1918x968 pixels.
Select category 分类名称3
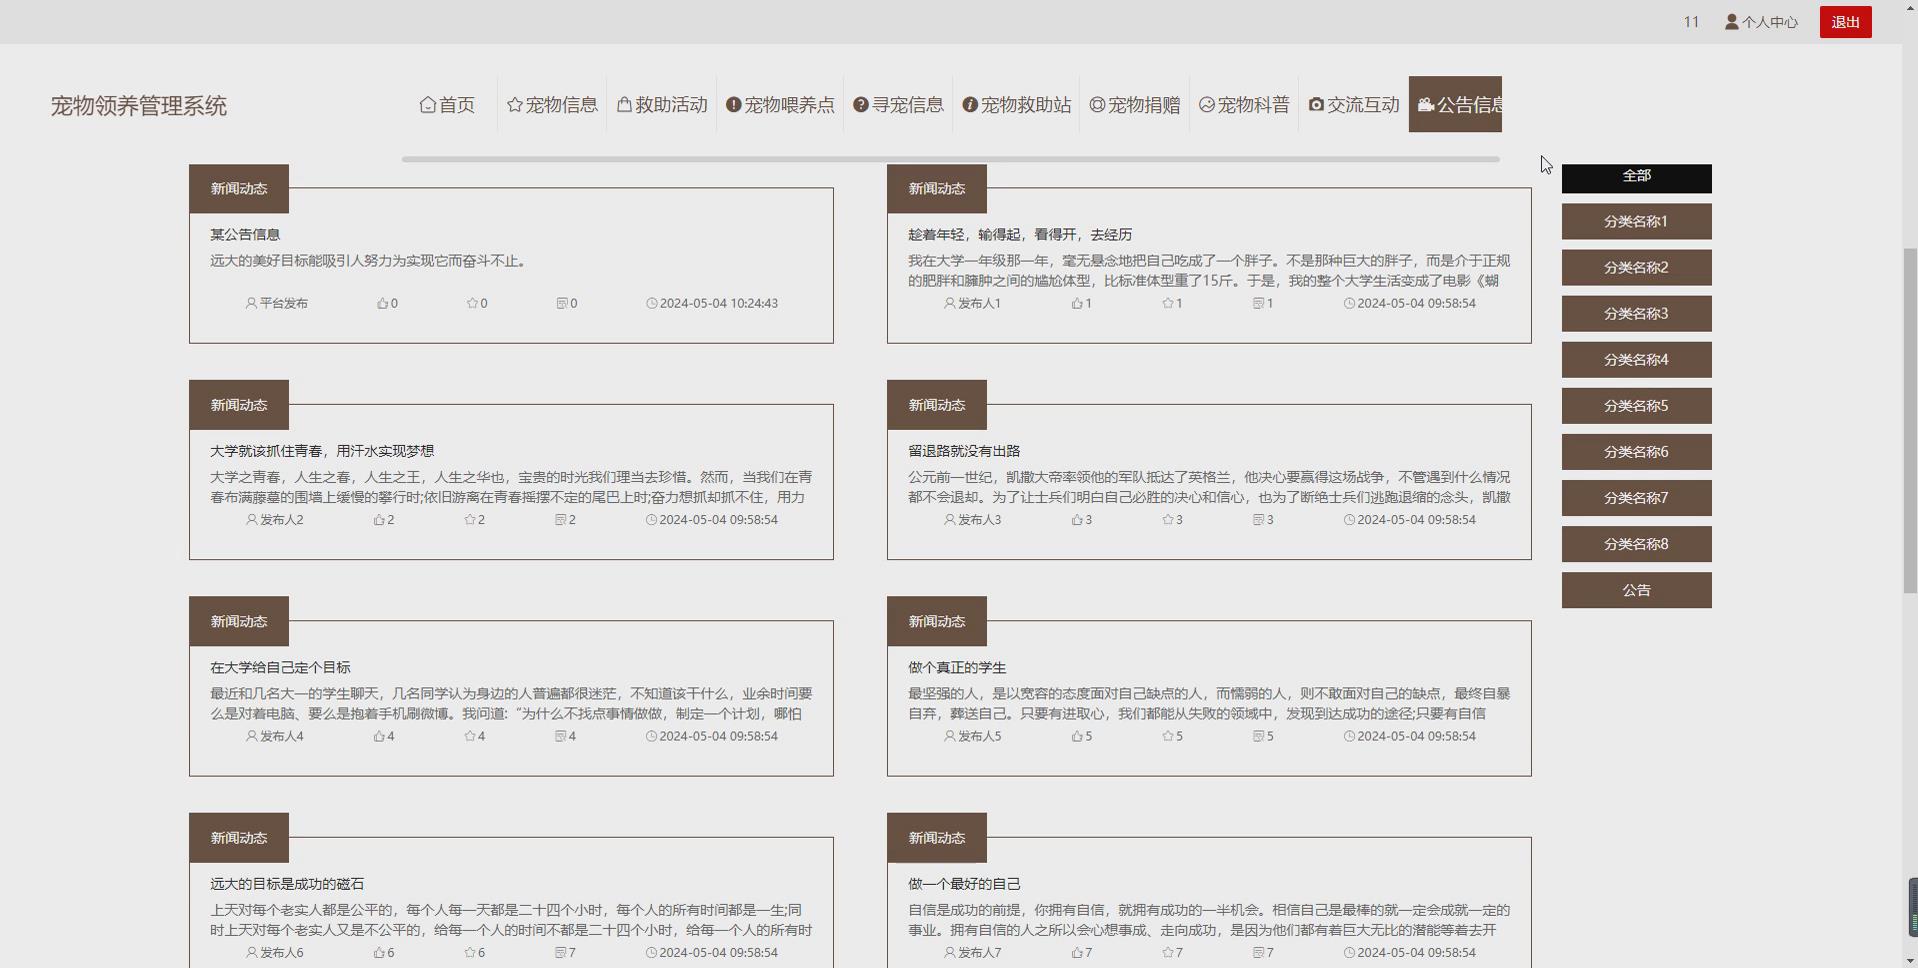pyautogui.click(x=1636, y=313)
